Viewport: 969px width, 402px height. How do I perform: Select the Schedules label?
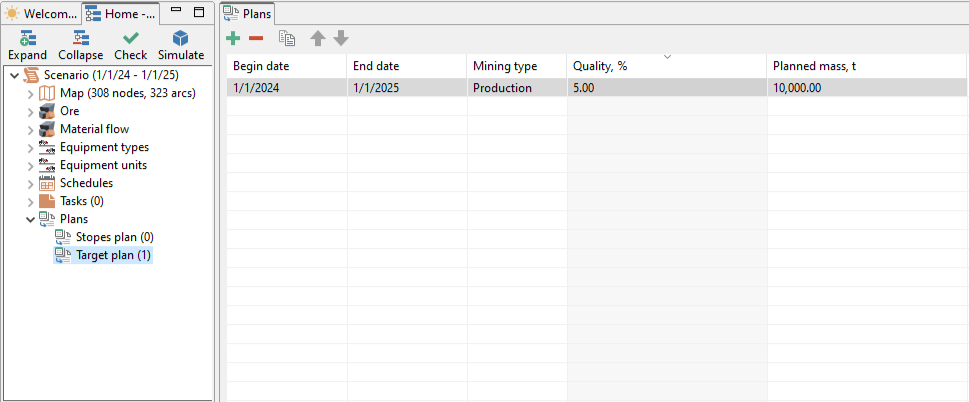point(87,183)
